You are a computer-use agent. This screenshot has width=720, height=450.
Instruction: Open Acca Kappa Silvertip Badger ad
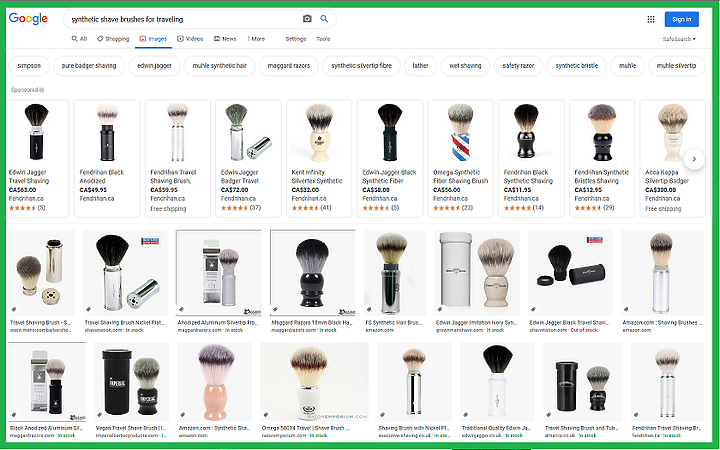[673, 158]
